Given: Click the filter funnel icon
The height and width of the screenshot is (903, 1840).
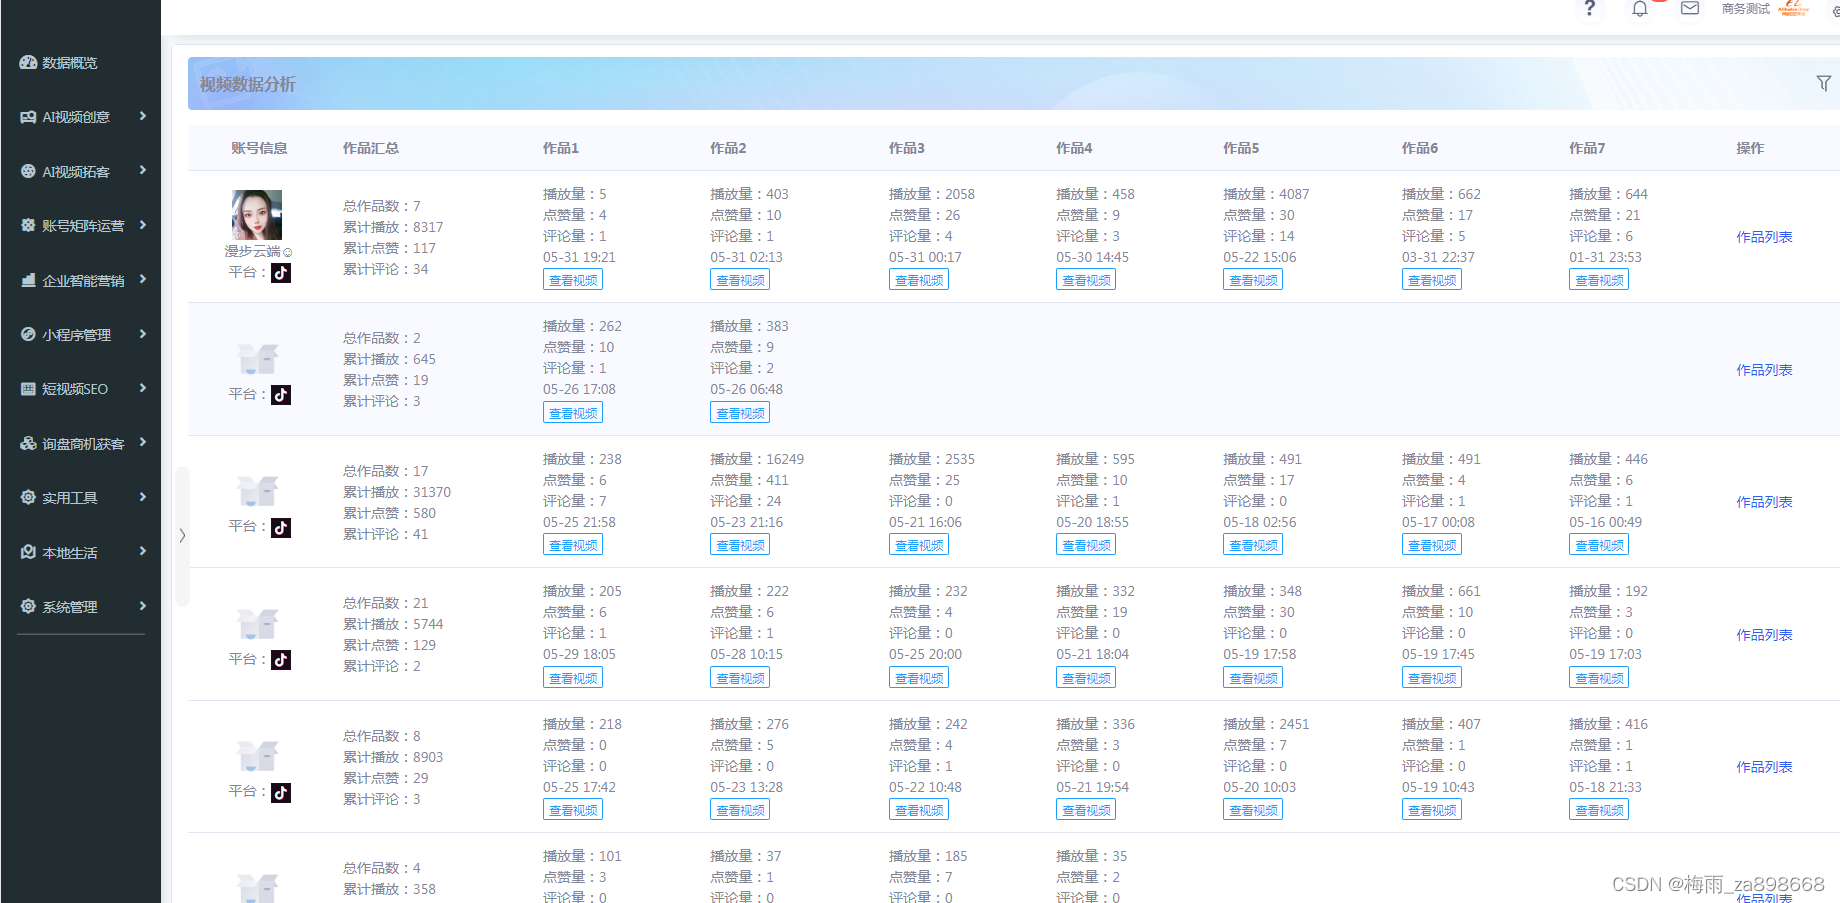Looking at the screenshot, I should tap(1824, 83).
